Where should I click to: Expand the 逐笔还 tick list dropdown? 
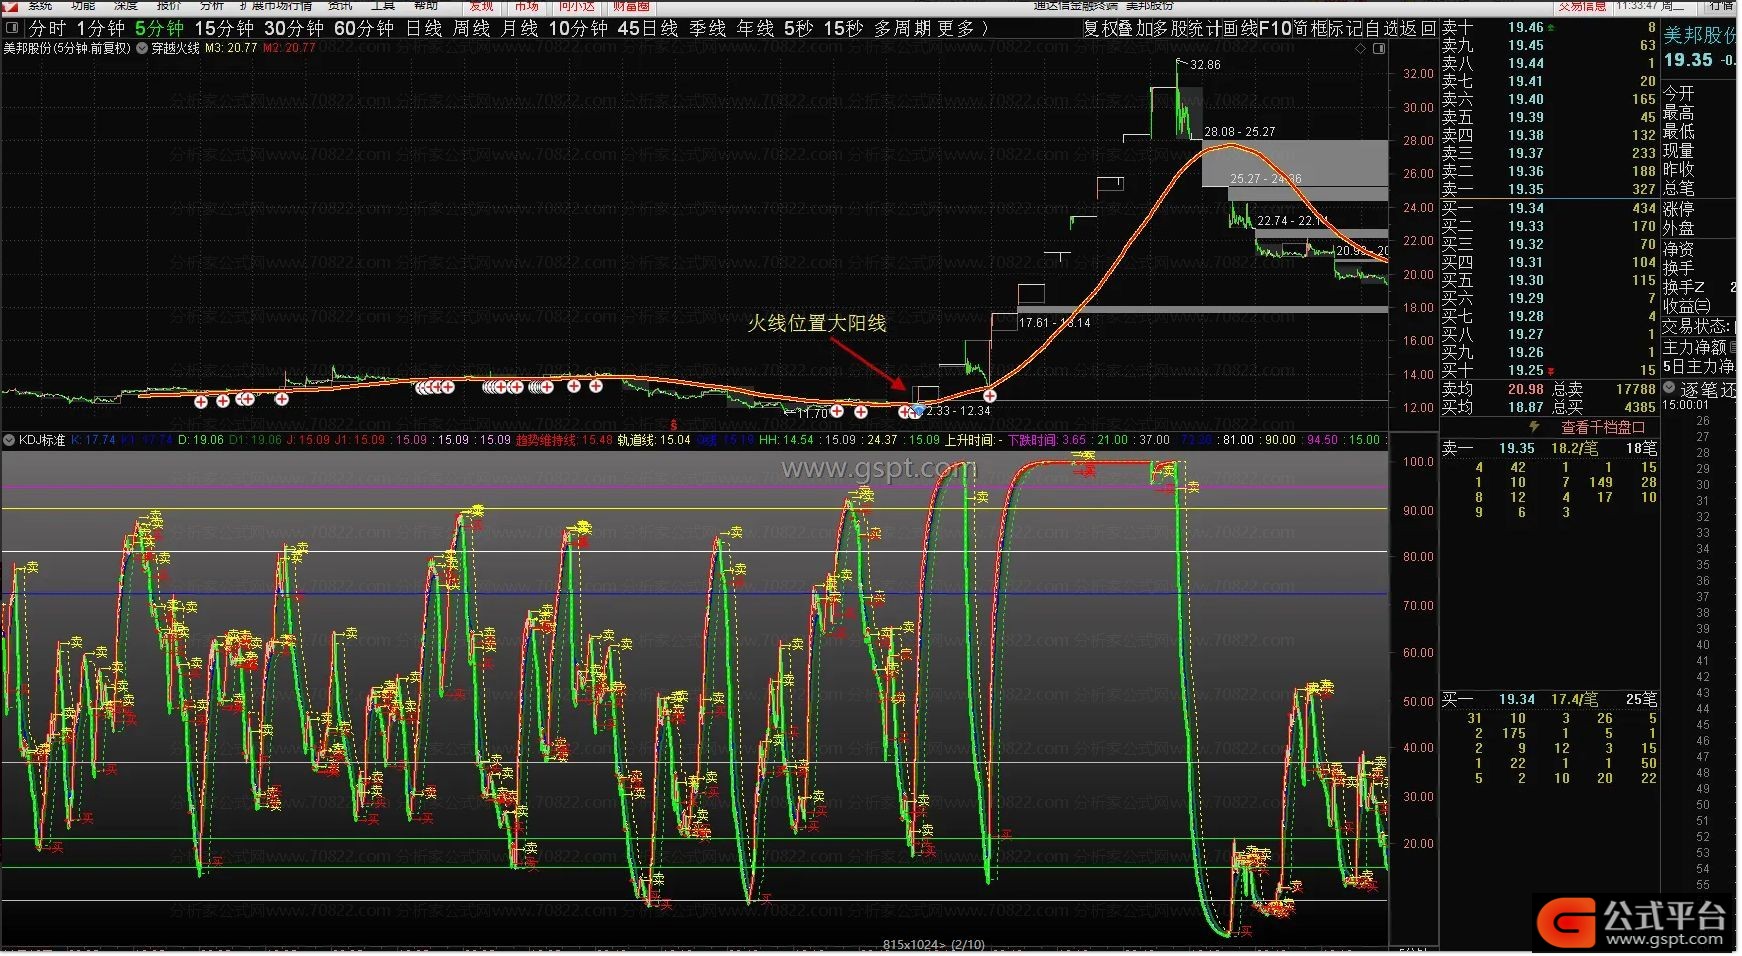click(x=1669, y=388)
